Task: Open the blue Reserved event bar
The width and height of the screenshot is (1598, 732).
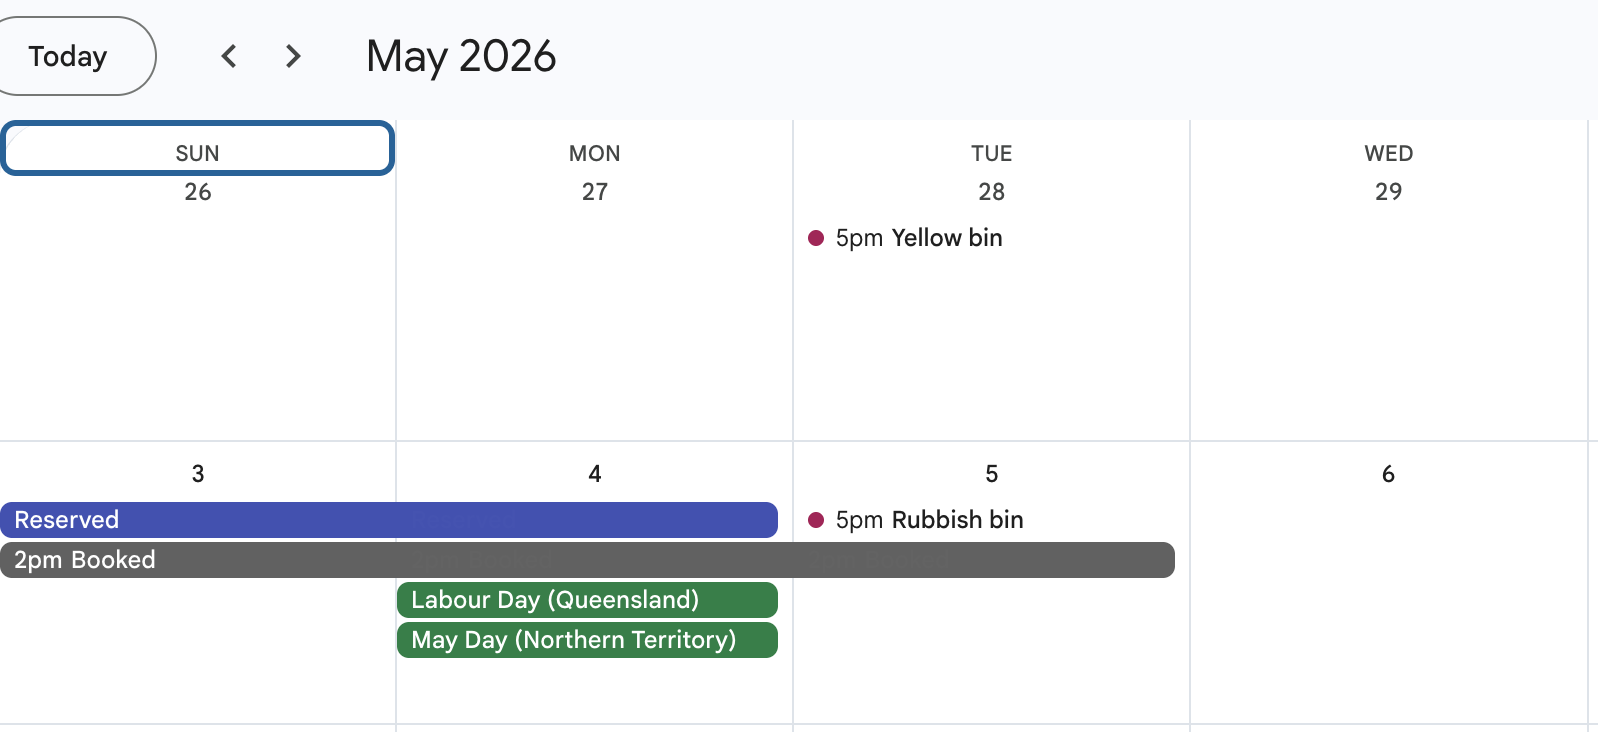Action: 388,520
